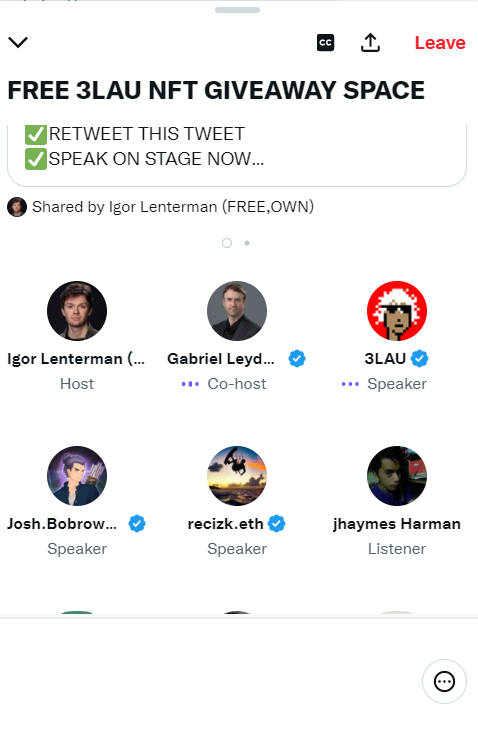The width and height of the screenshot is (478, 739).
Task: Leave the Space
Action: click(x=440, y=43)
